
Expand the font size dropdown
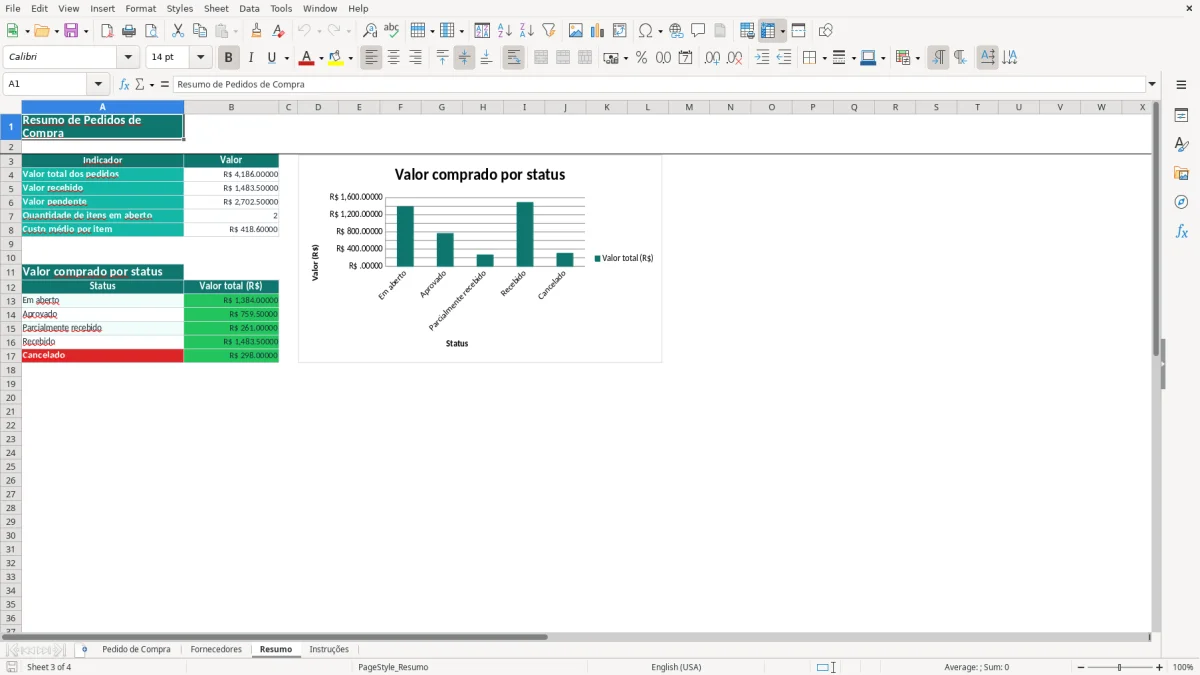(201, 58)
